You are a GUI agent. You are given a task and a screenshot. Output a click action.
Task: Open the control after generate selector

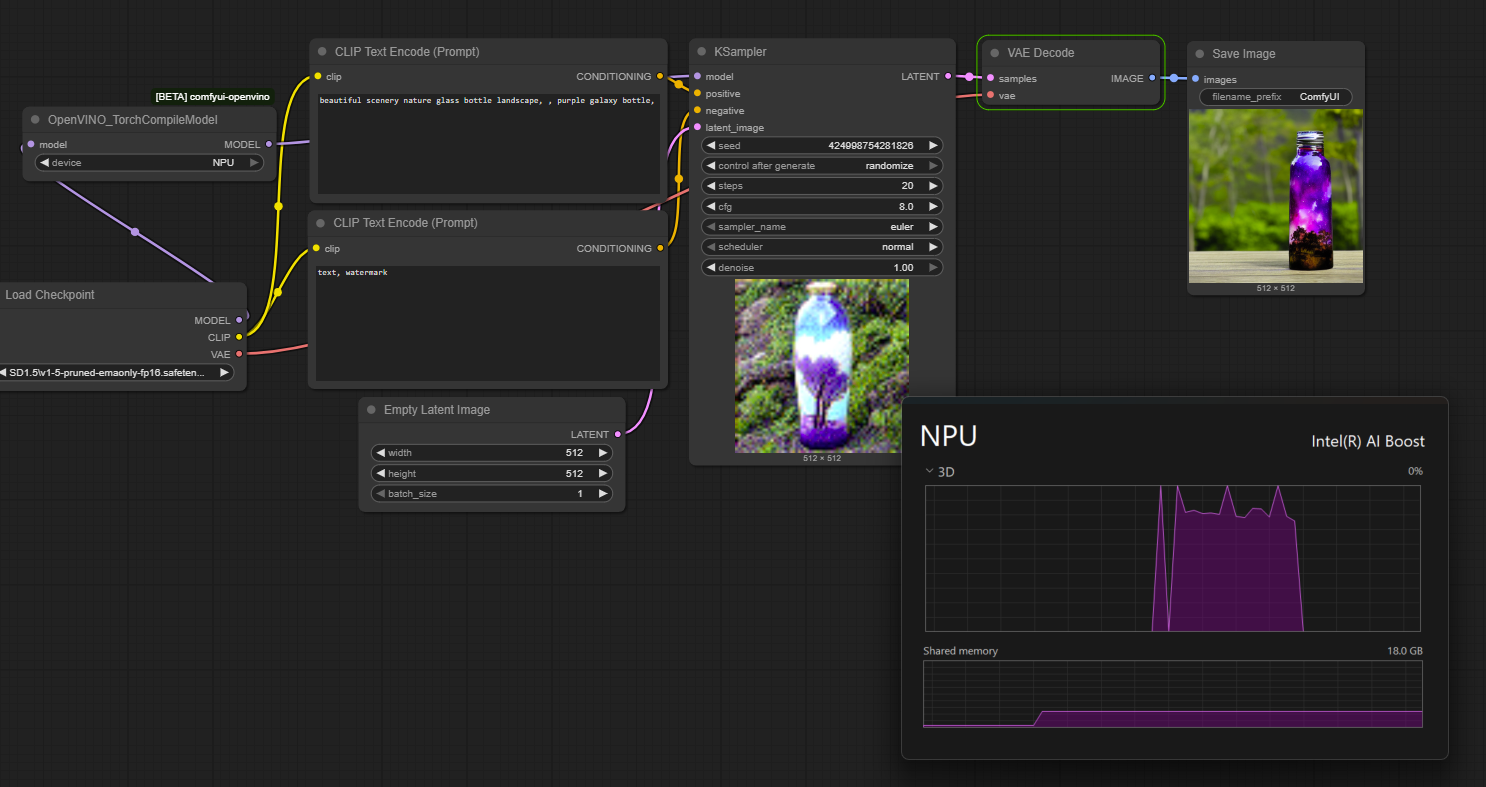[x=822, y=166]
